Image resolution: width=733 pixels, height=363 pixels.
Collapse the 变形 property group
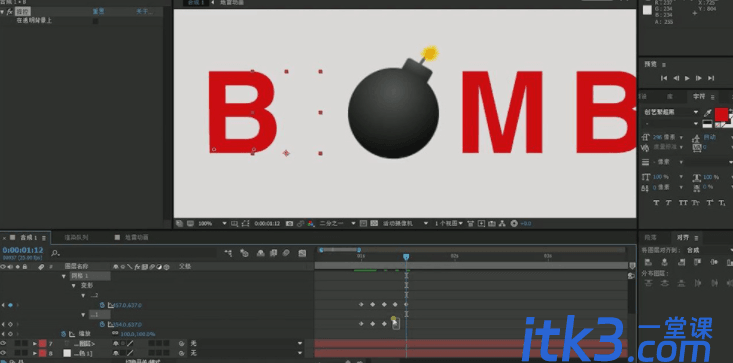[x=73, y=285]
